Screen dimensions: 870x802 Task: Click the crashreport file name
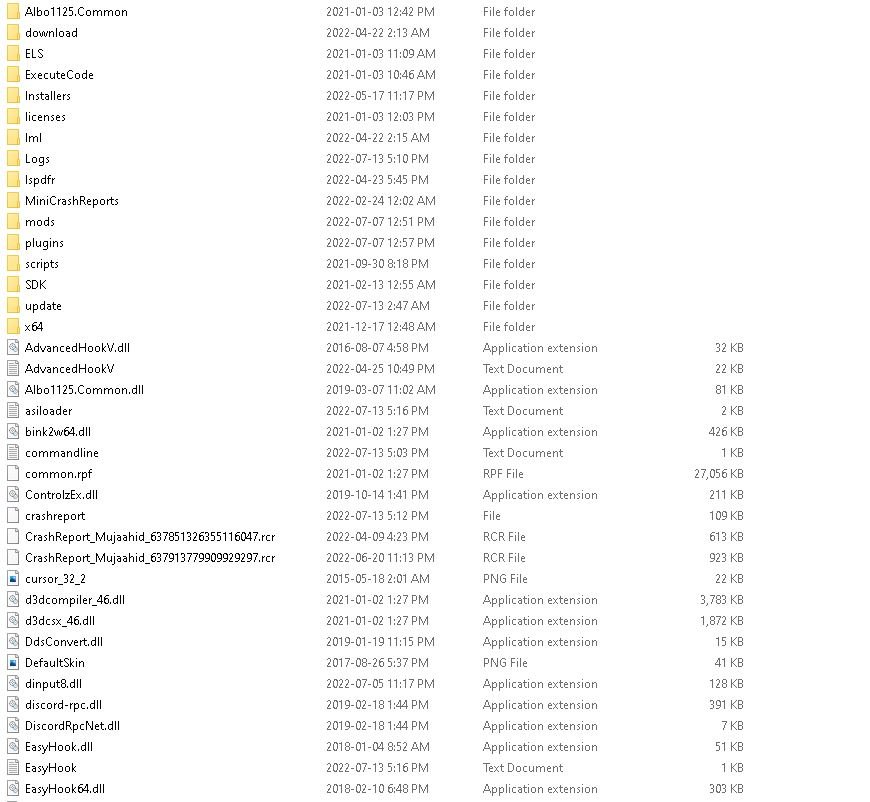(55, 516)
